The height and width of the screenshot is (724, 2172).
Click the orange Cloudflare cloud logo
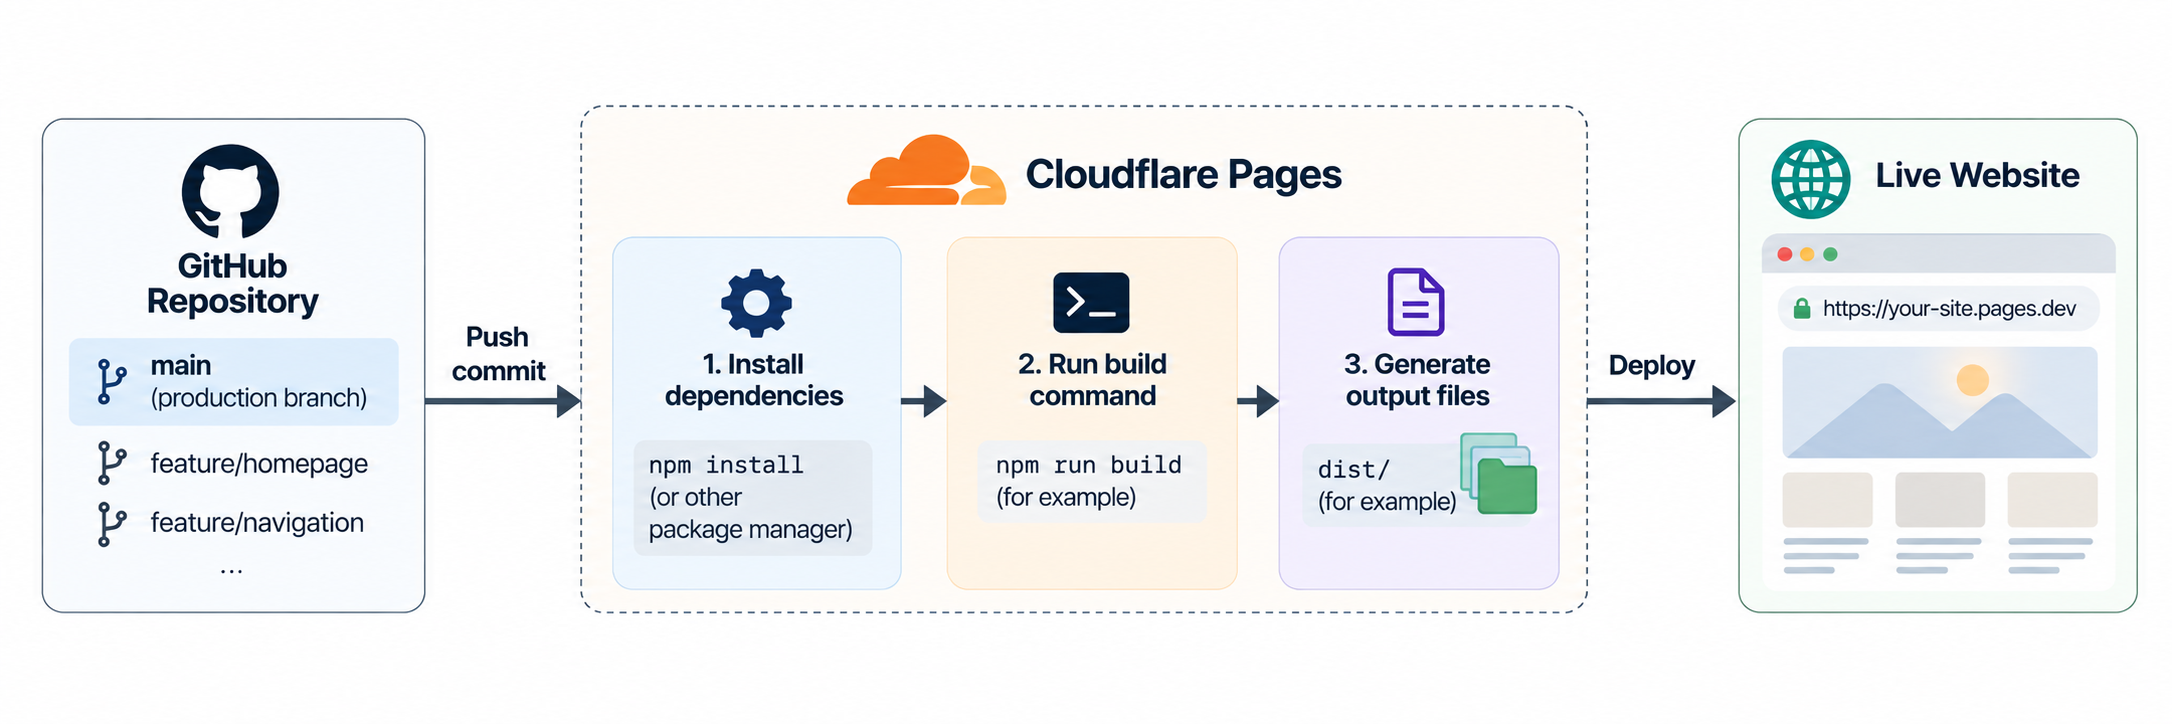(x=926, y=170)
